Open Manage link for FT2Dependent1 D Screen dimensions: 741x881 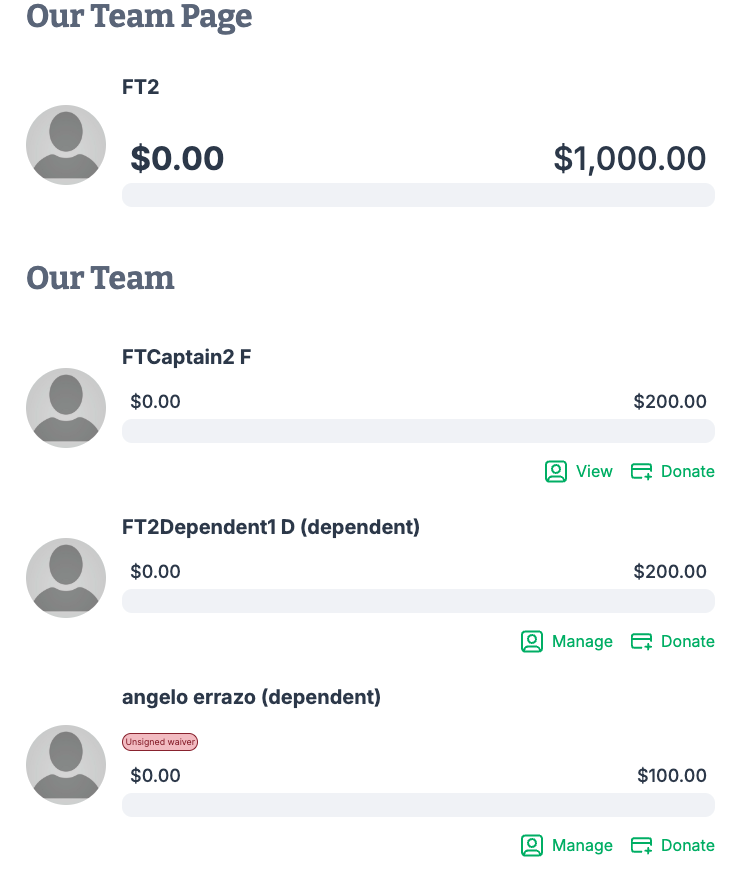point(582,641)
